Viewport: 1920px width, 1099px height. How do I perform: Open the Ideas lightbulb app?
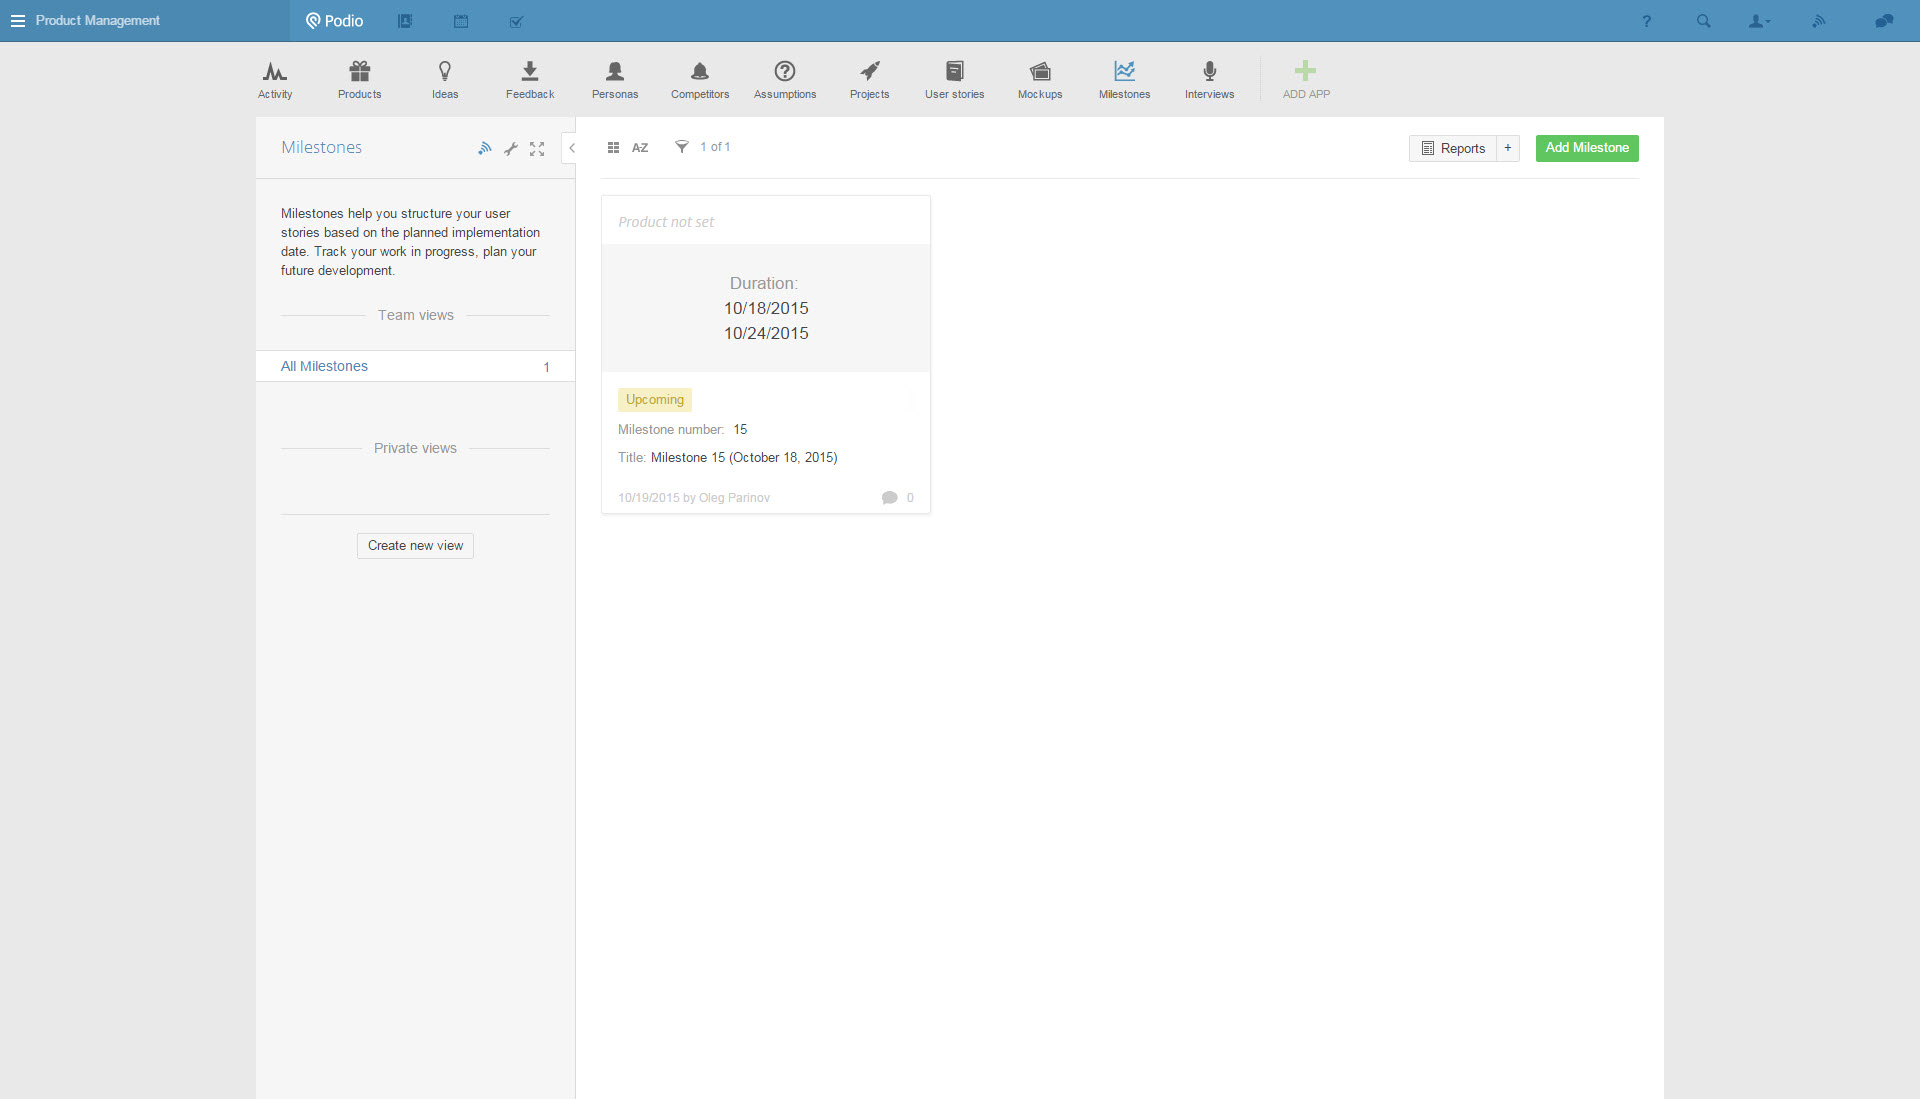(445, 79)
